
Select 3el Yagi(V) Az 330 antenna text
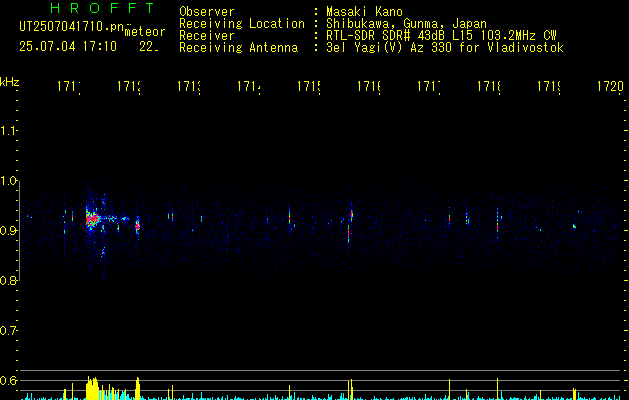point(445,48)
